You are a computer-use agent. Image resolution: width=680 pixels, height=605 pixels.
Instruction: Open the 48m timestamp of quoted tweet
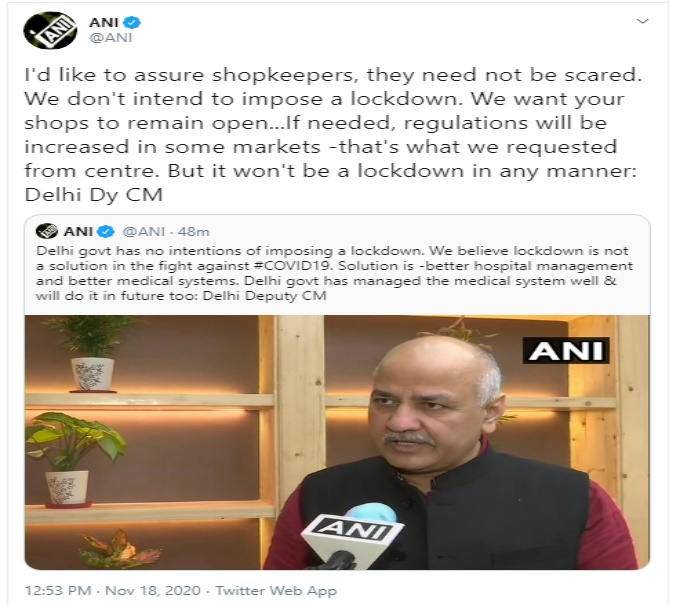pos(193,232)
